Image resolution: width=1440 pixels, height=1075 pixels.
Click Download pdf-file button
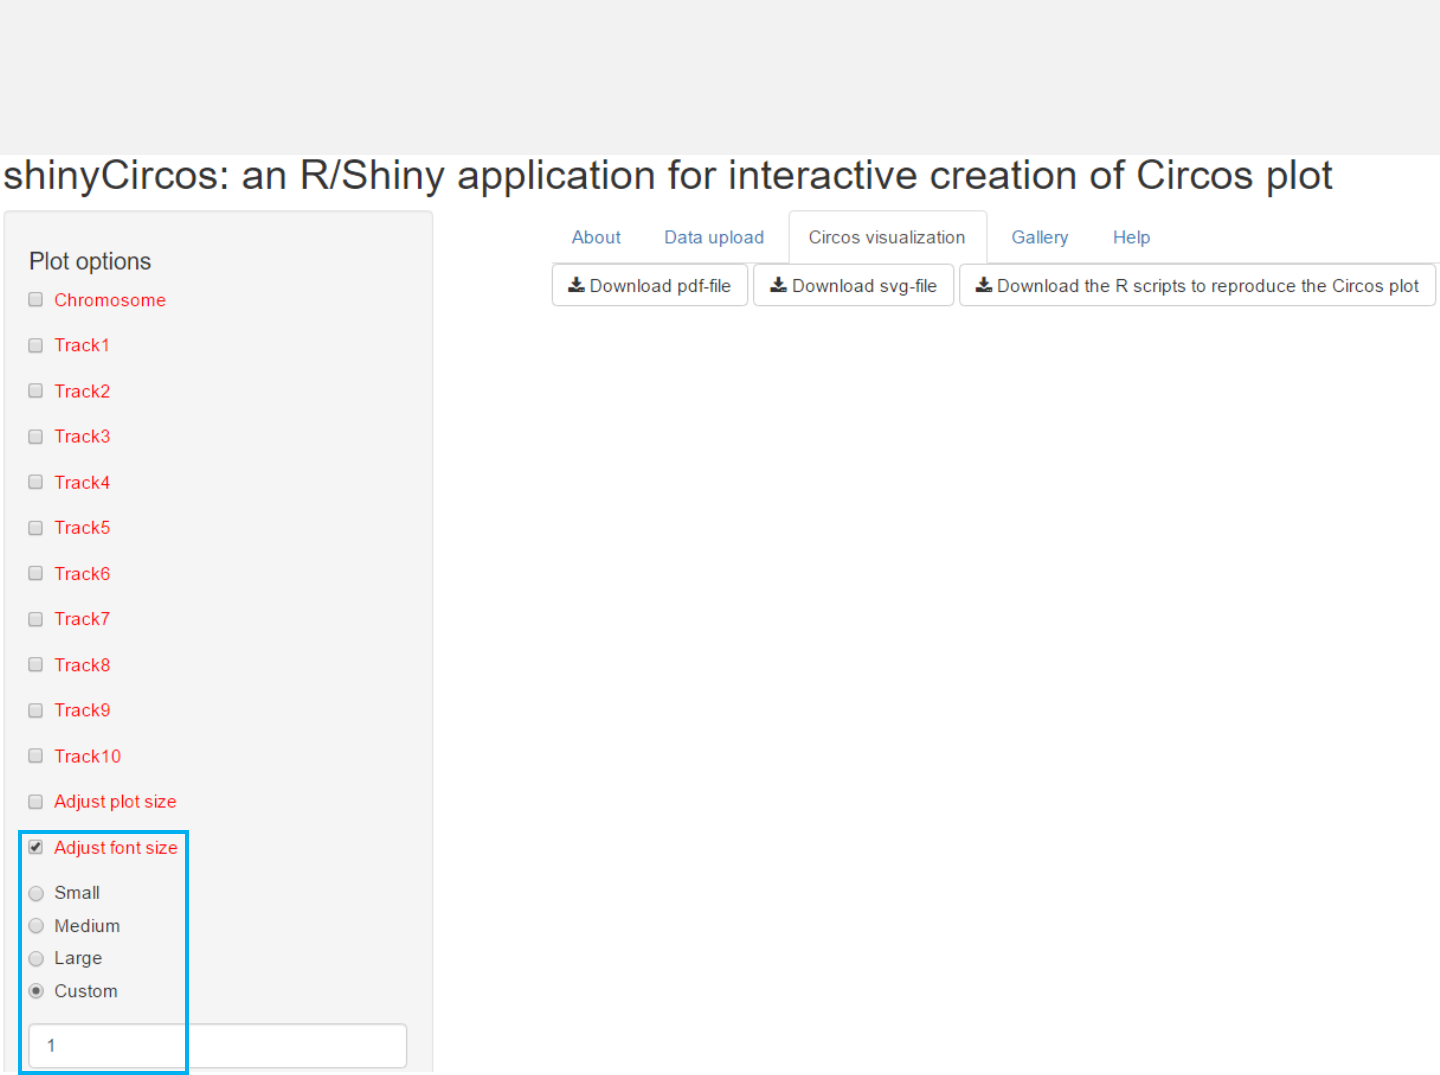click(650, 285)
